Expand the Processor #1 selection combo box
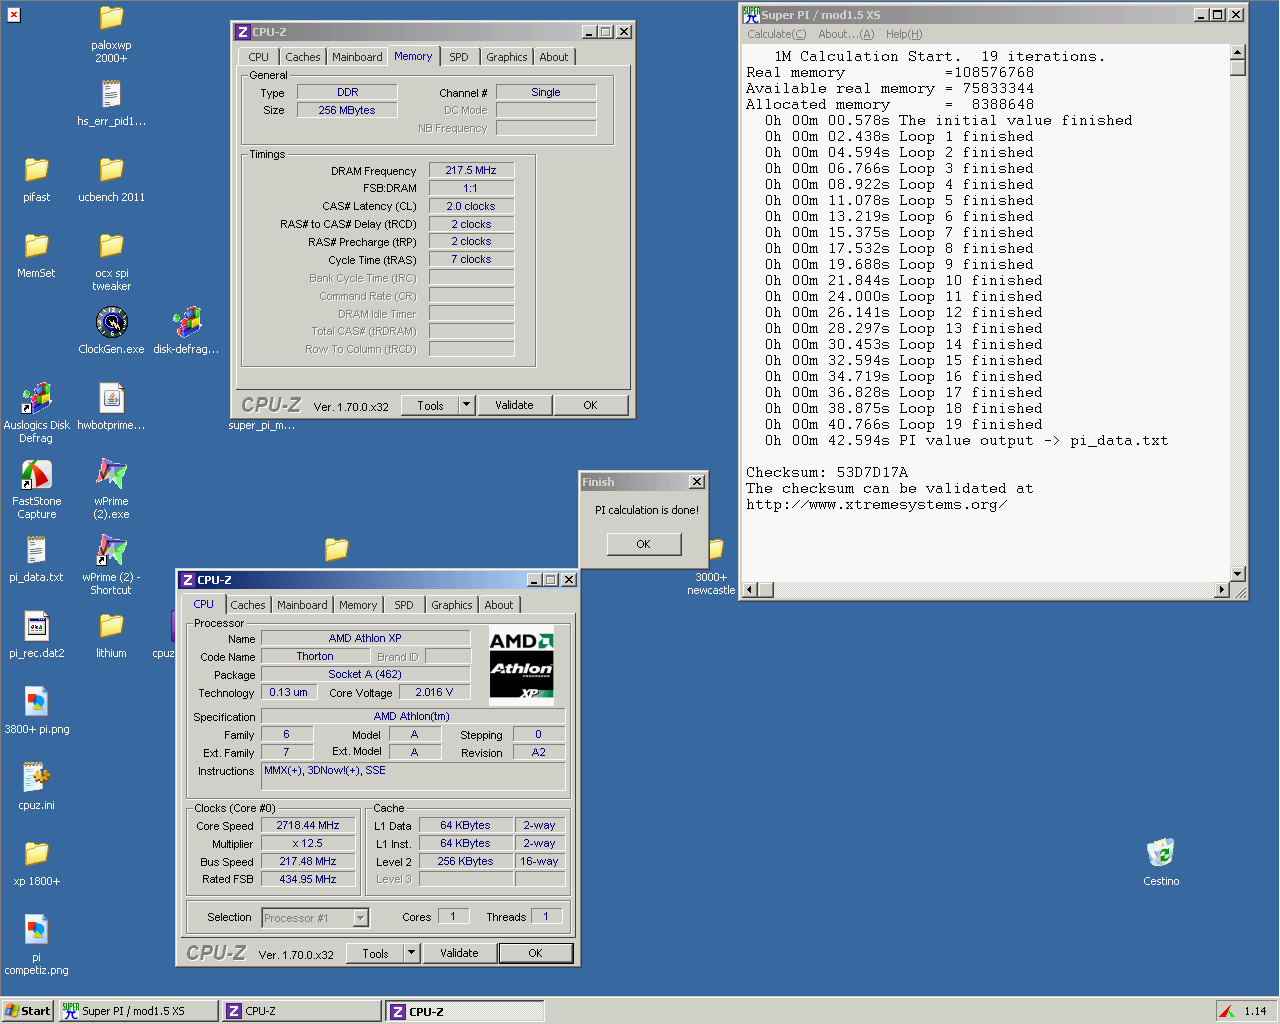Viewport: 1280px width, 1024px height. click(361, 918)
